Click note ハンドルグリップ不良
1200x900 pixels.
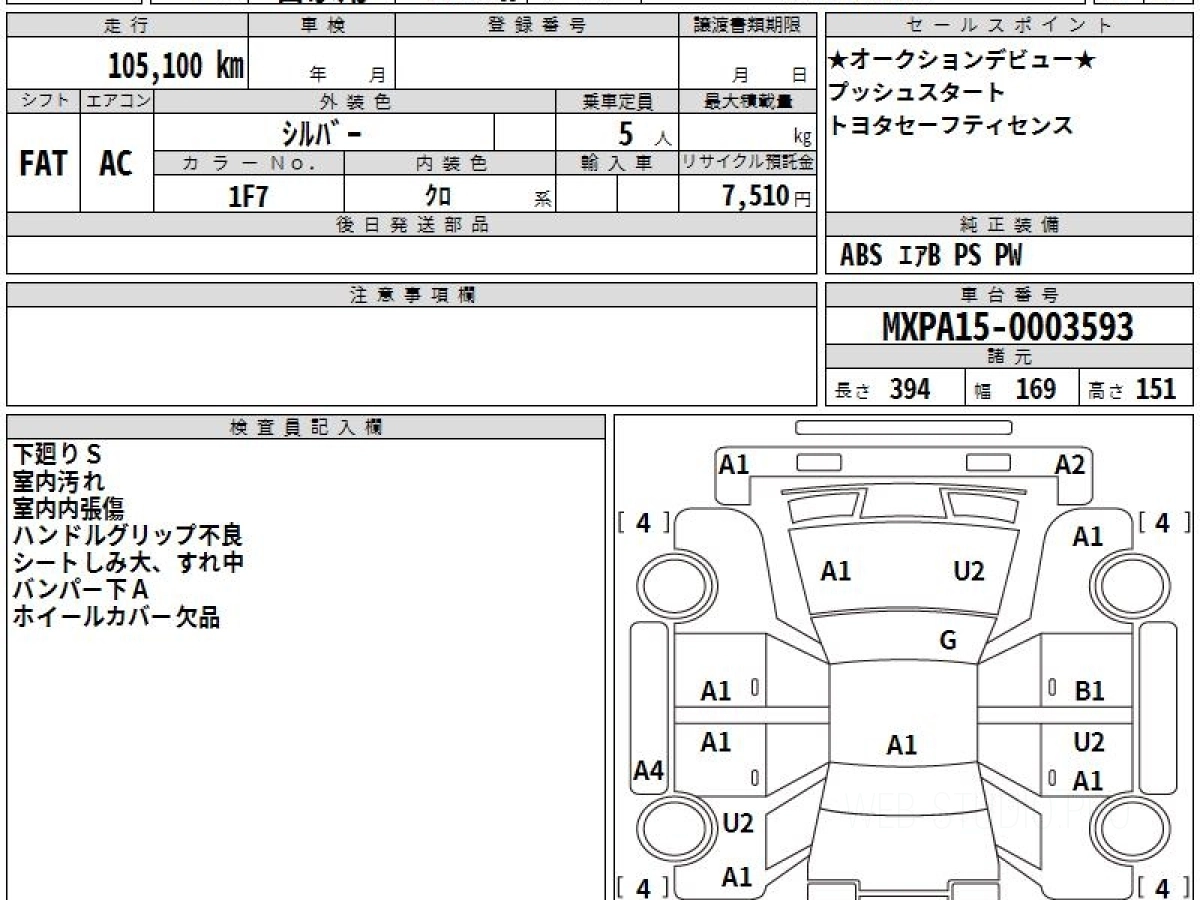(128, 536)
